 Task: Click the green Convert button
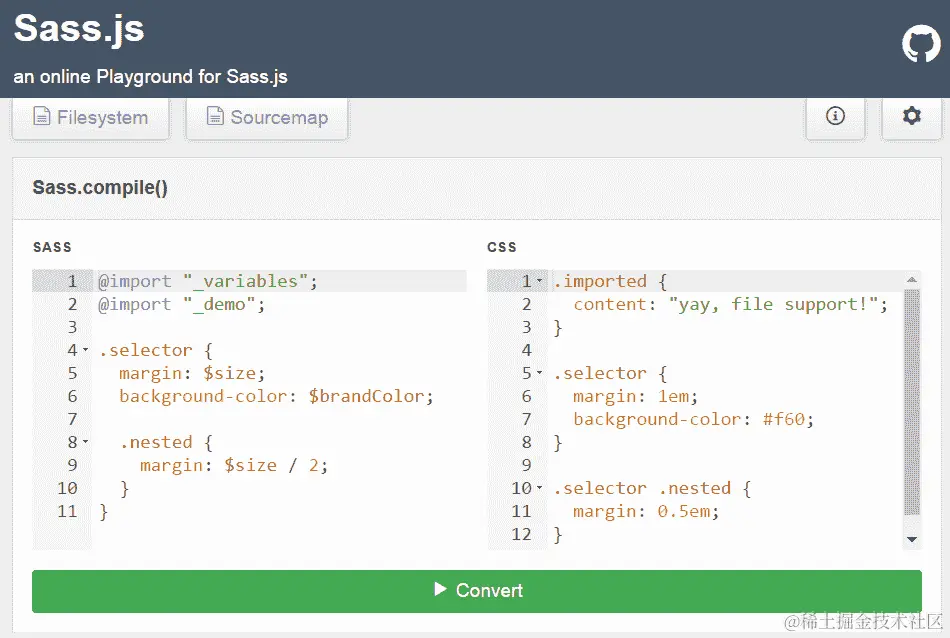[x=477, y=591]
